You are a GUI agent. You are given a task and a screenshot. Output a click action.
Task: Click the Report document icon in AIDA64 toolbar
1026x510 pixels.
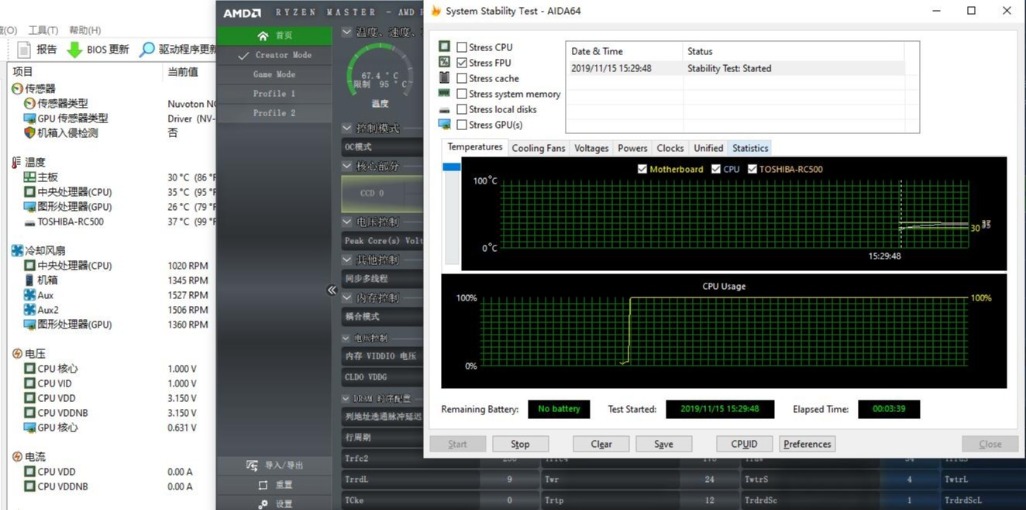point(24,50)
